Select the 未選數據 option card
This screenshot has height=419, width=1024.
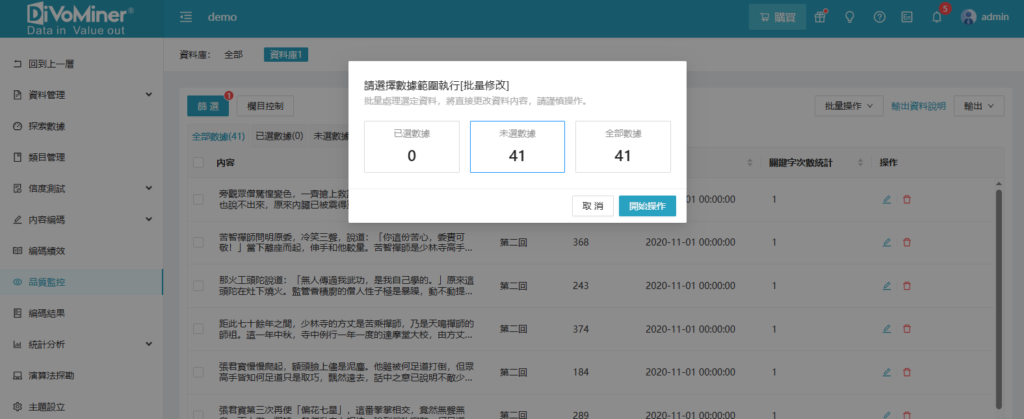tap(517, 147)
